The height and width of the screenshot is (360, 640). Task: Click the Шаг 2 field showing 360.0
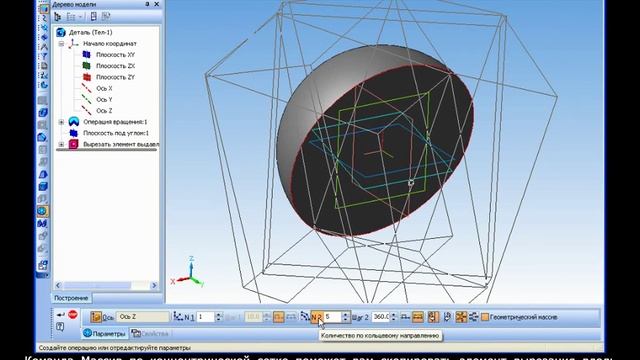381,317
